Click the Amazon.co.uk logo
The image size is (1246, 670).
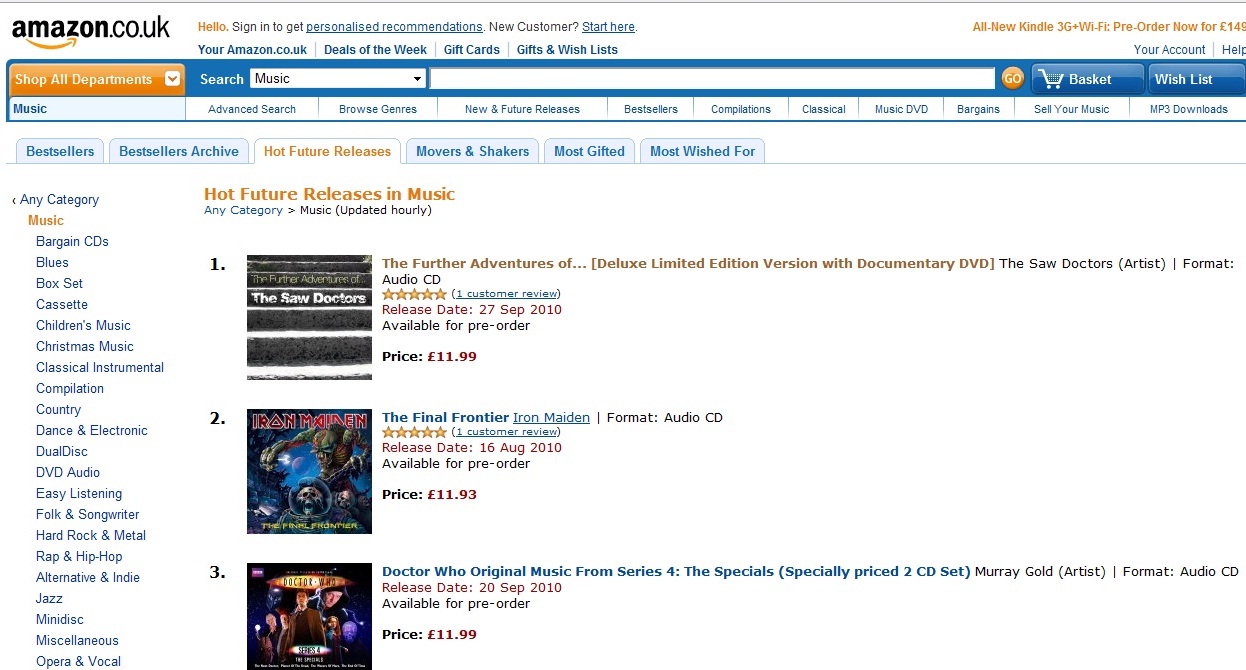[90, 33]
